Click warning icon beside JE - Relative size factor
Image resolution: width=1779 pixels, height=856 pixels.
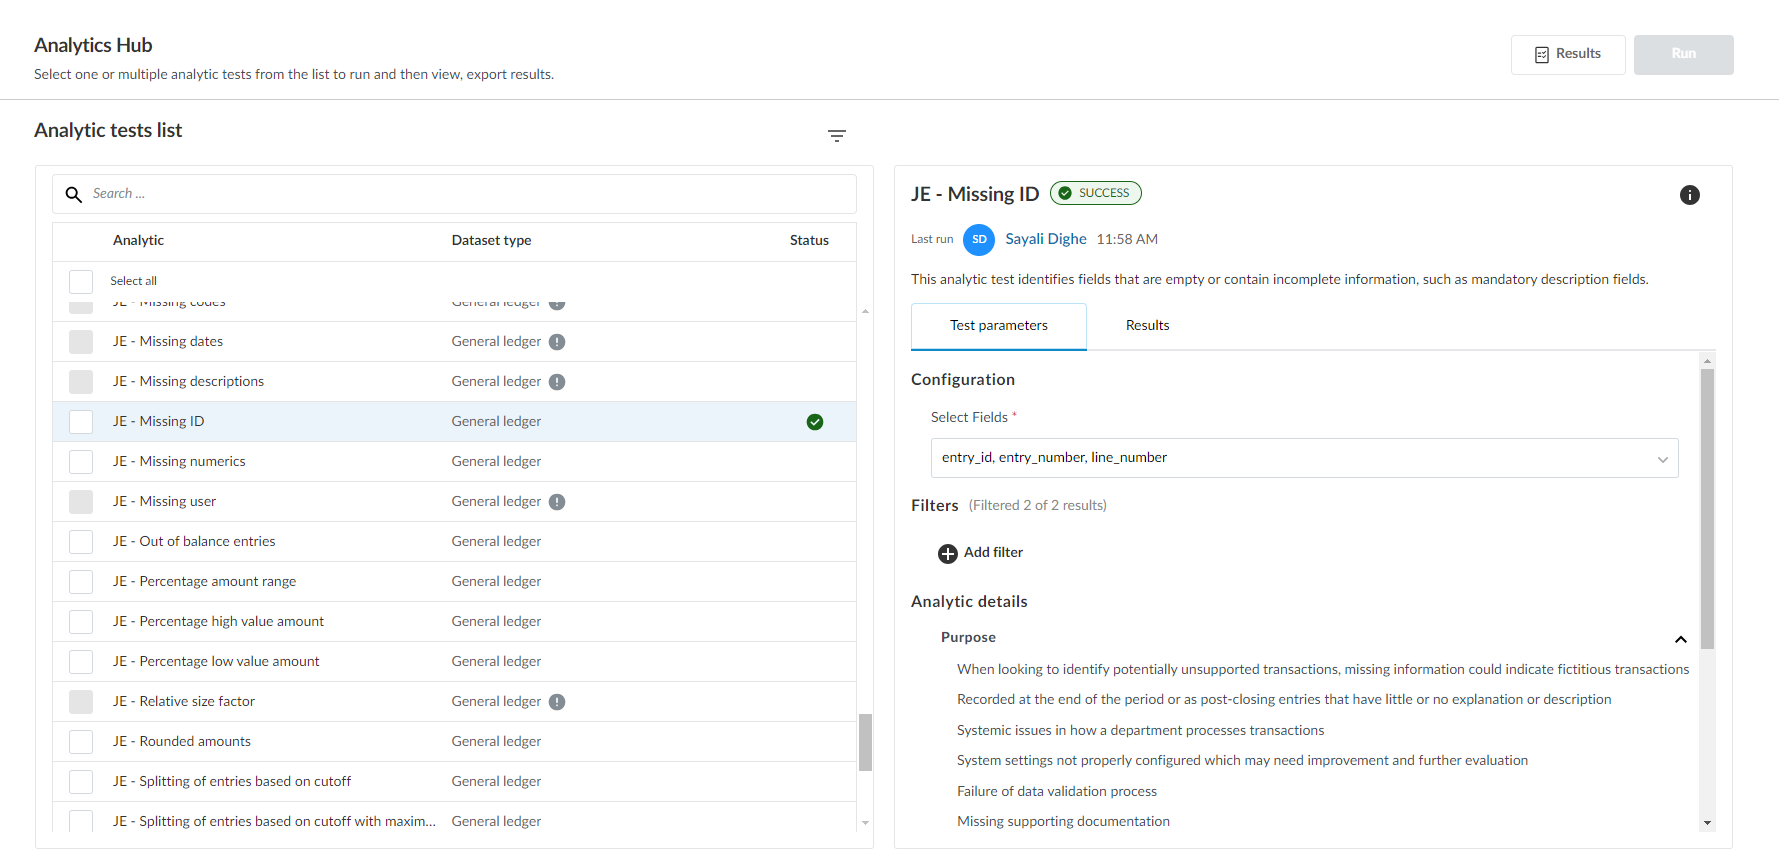click(x=557, y=702)
